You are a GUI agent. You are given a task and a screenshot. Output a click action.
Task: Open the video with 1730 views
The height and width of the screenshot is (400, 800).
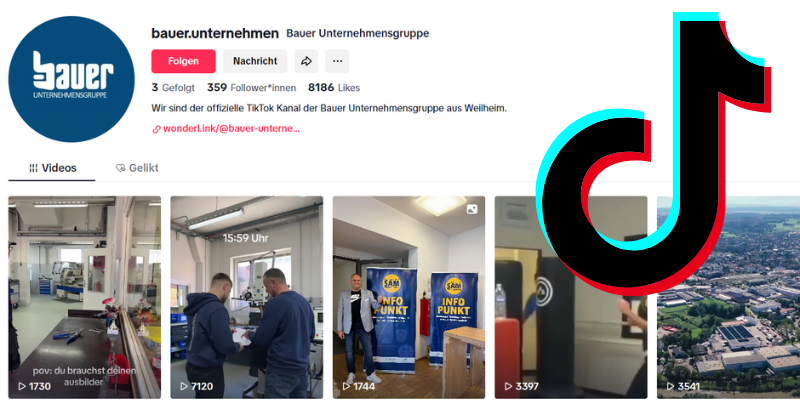(x=85, y=297)
